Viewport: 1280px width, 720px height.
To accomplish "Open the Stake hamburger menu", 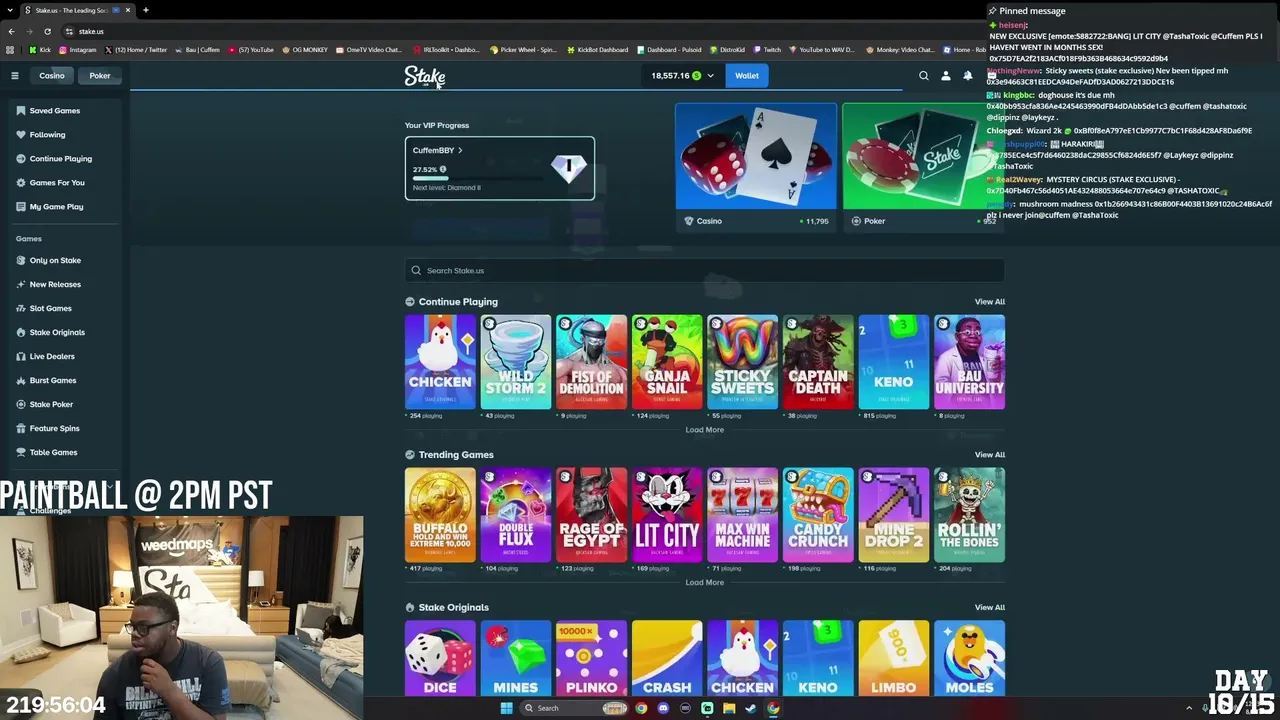I will [15, 76].
